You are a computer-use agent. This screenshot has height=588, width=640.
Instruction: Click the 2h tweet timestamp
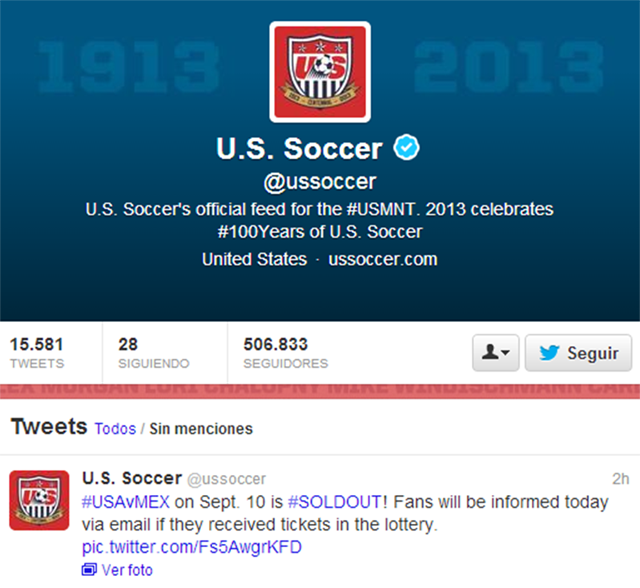620,479
